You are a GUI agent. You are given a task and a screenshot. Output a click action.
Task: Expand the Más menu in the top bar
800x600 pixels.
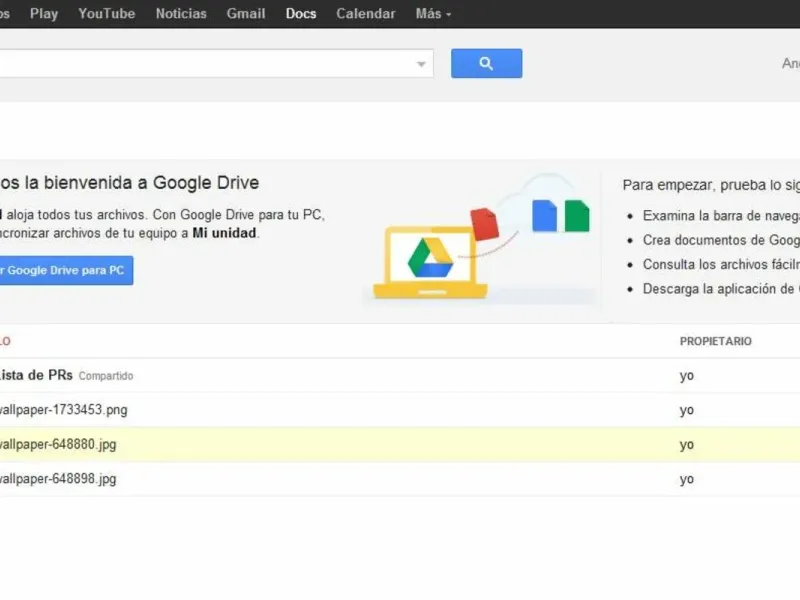[433, 14]
